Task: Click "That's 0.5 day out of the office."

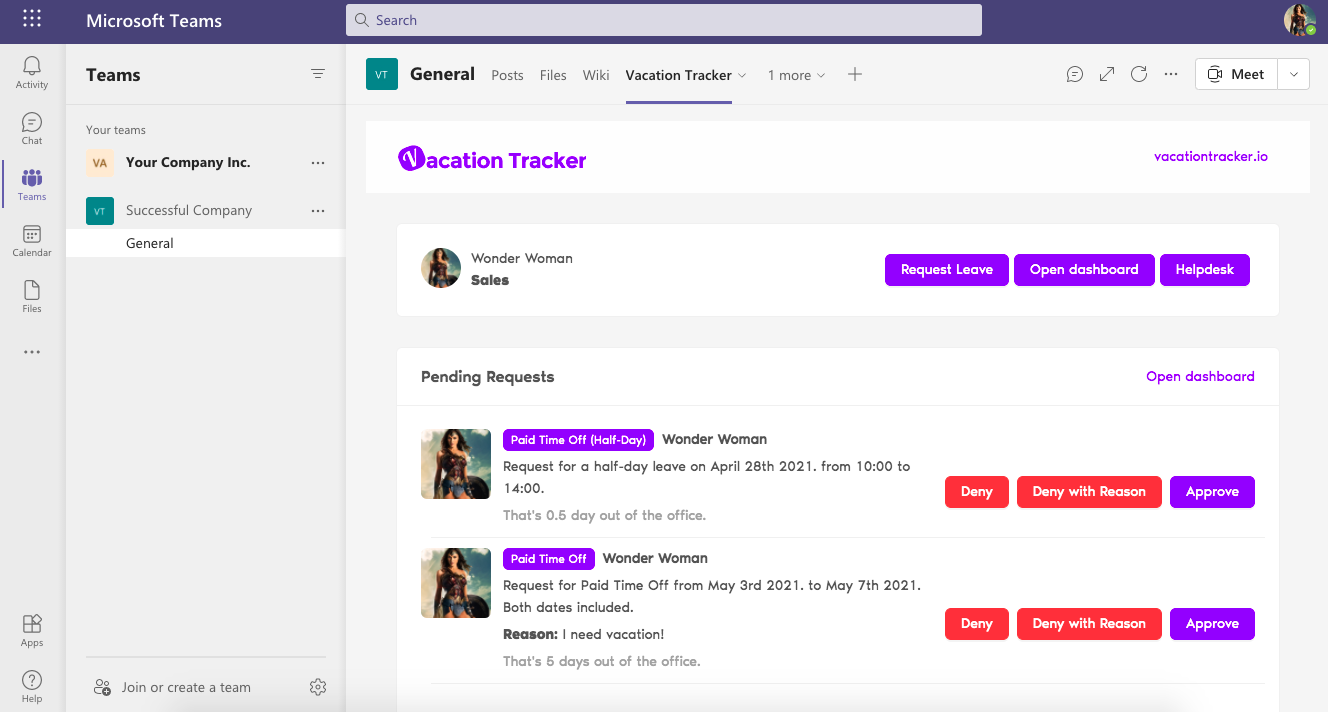Action: tap(604, 515)
